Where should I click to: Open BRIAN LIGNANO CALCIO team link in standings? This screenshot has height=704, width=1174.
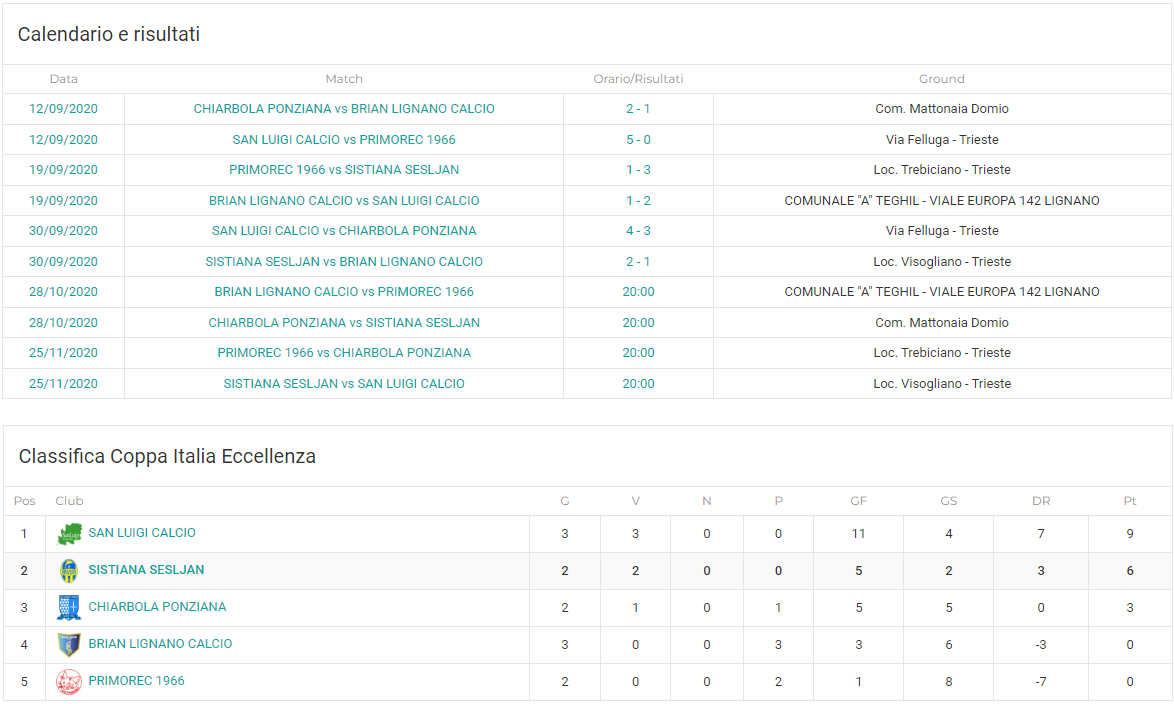point(160,643)
